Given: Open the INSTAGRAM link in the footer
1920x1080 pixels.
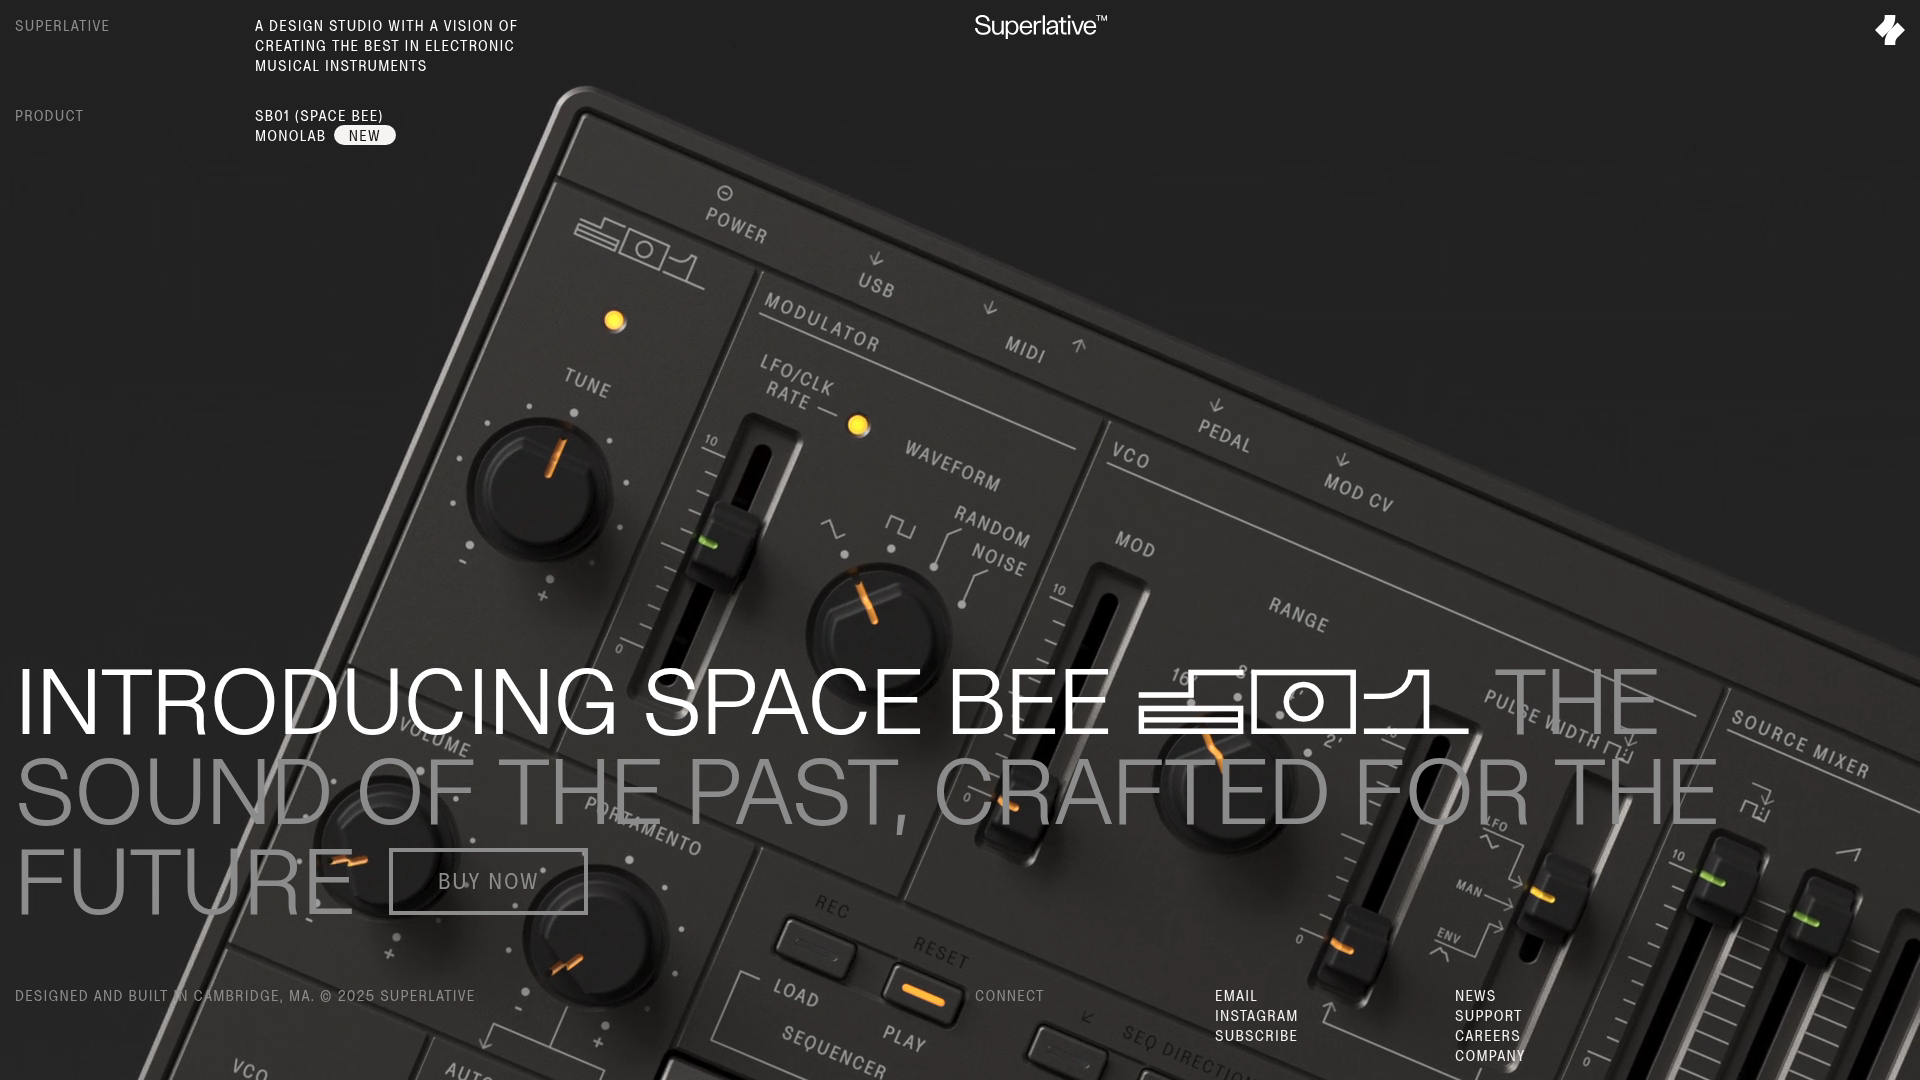Looking at the screenshot, I should (1255, 1015).
